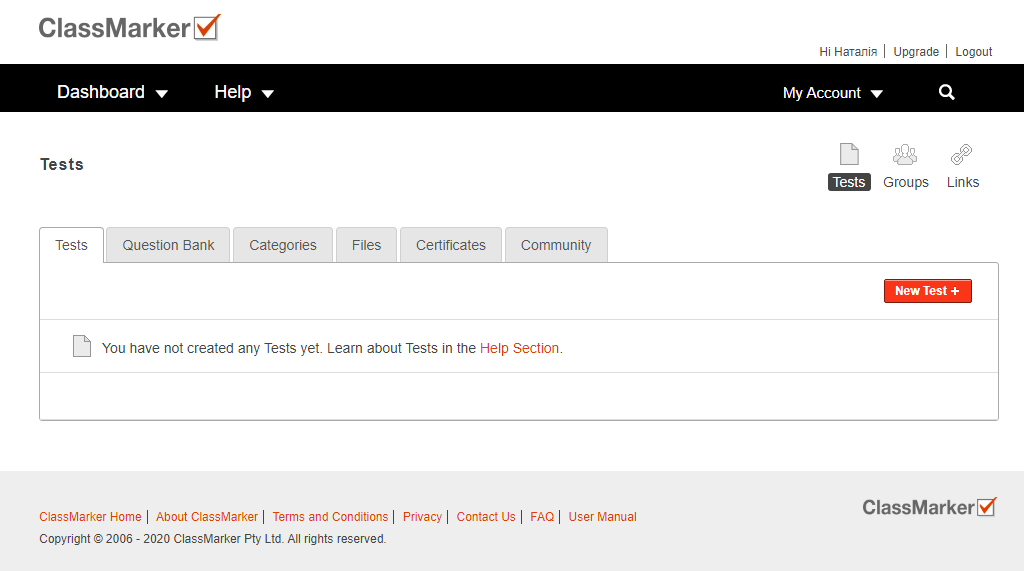Open the Certificates tab
Image resolution: width=1024 pixels, height=571 pixels.
(x=451, y=245)
